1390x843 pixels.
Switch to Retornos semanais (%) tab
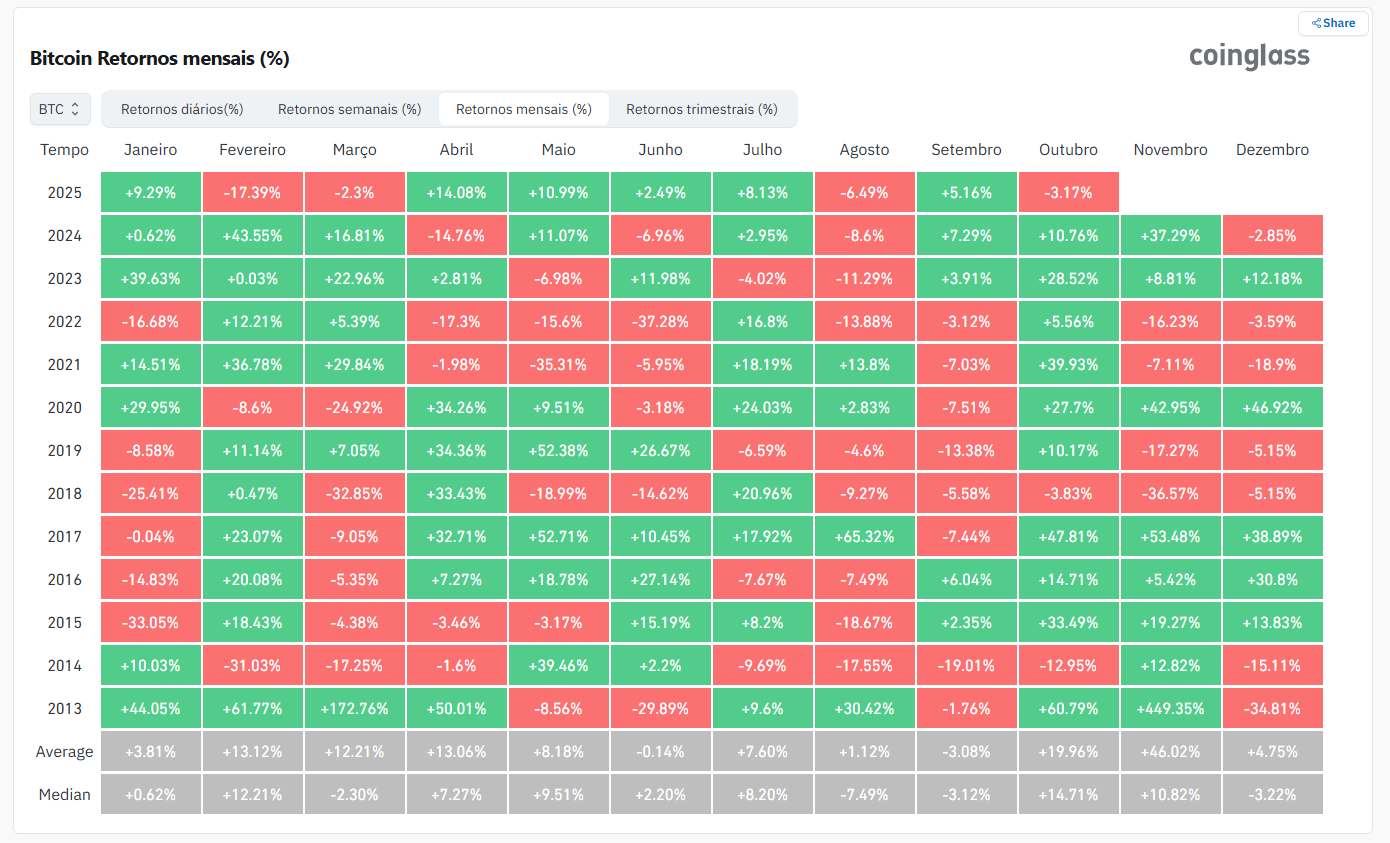(x=349, y=109)
